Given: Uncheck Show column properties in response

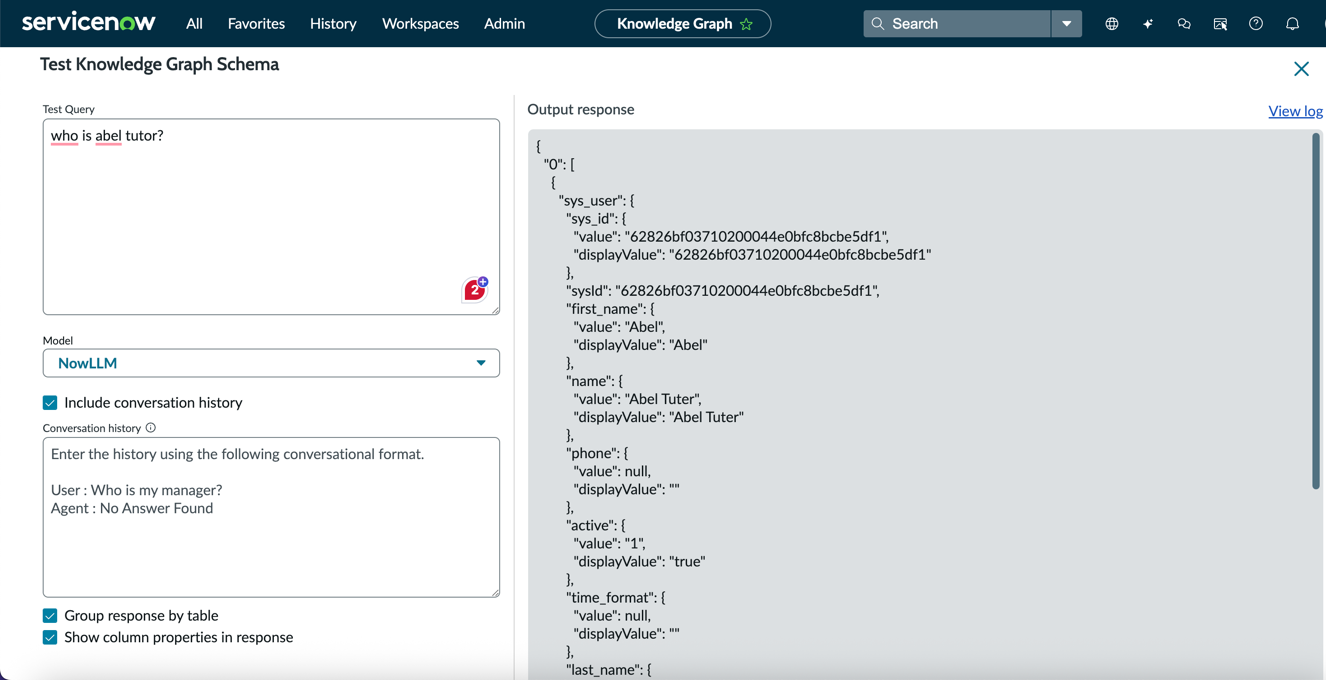Looking at the screenshot, I should point(50,638).
